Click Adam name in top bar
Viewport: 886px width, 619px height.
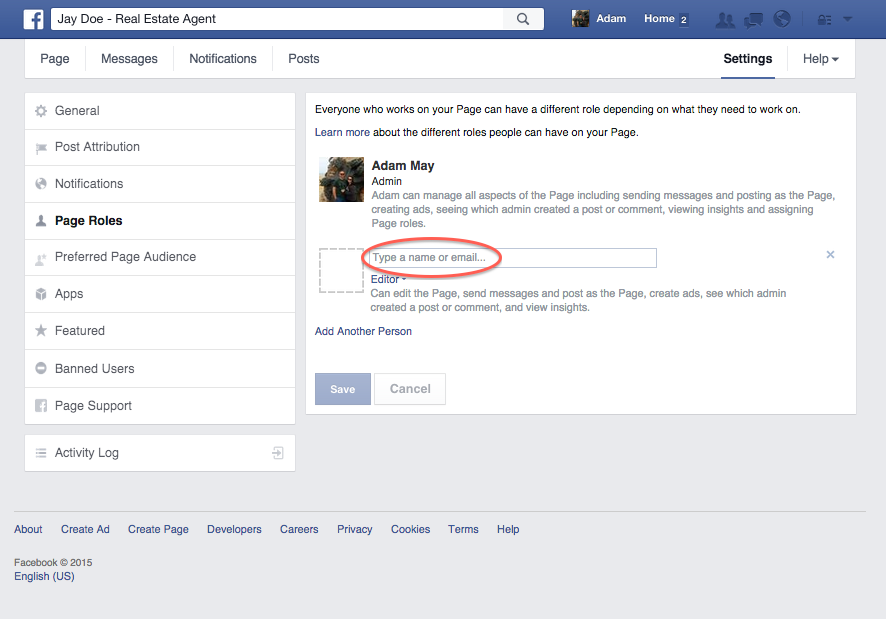point(611,19)
